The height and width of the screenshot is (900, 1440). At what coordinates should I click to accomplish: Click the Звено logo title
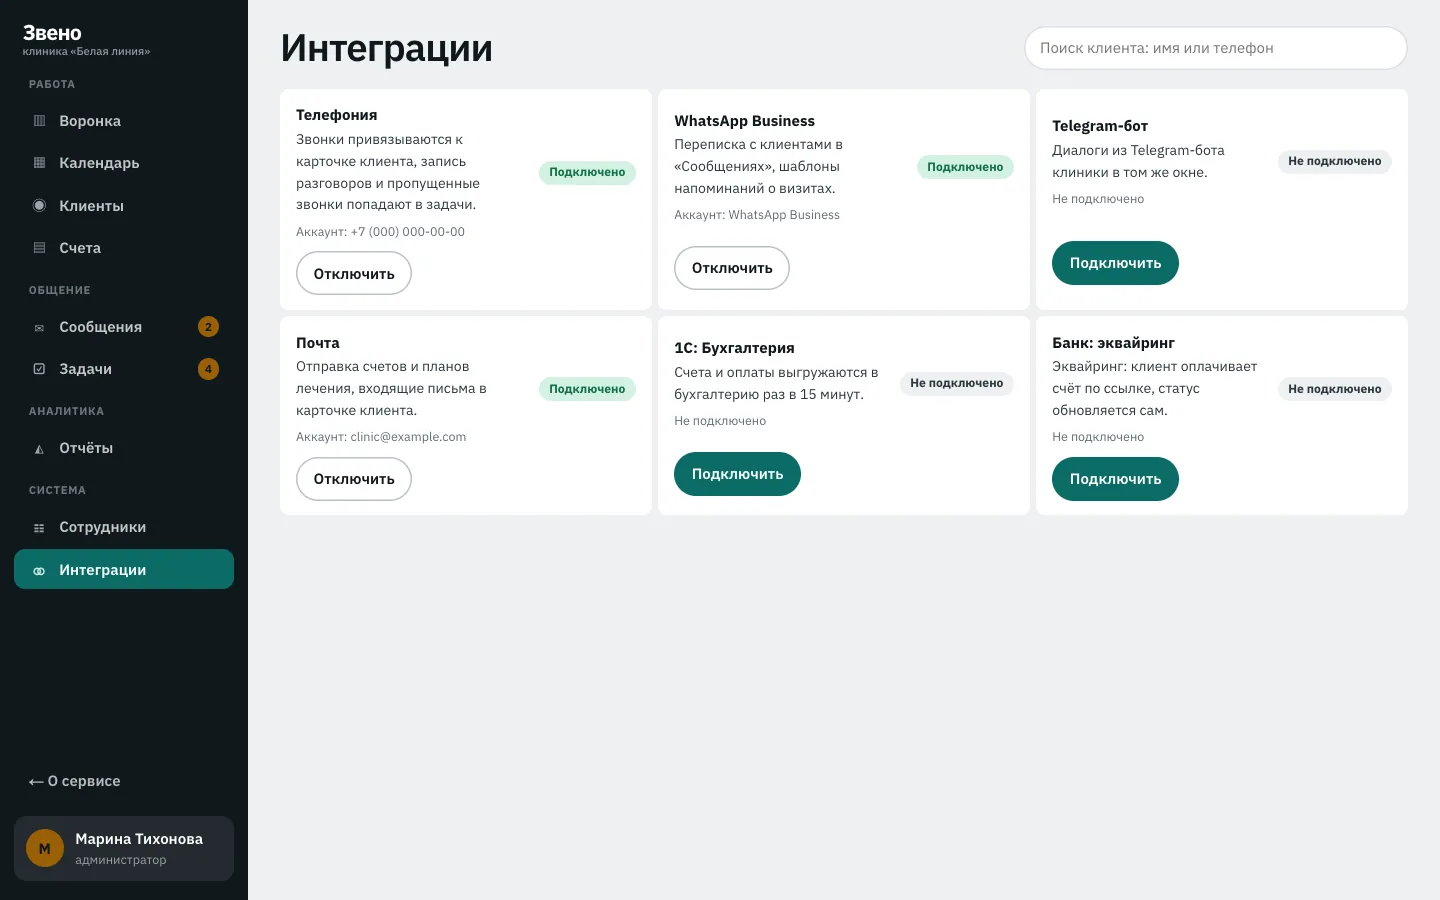pyautogui.click(x=52, y=33)
